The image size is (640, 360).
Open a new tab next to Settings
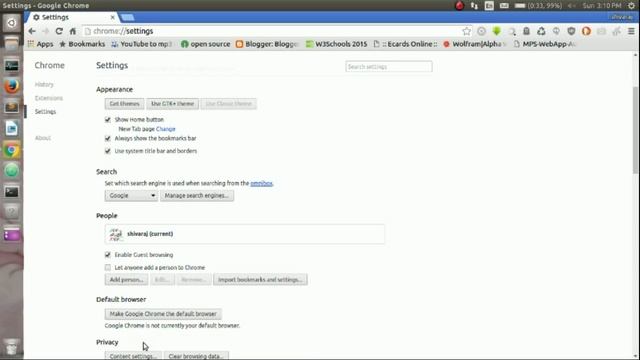click(x=127, y=17)
